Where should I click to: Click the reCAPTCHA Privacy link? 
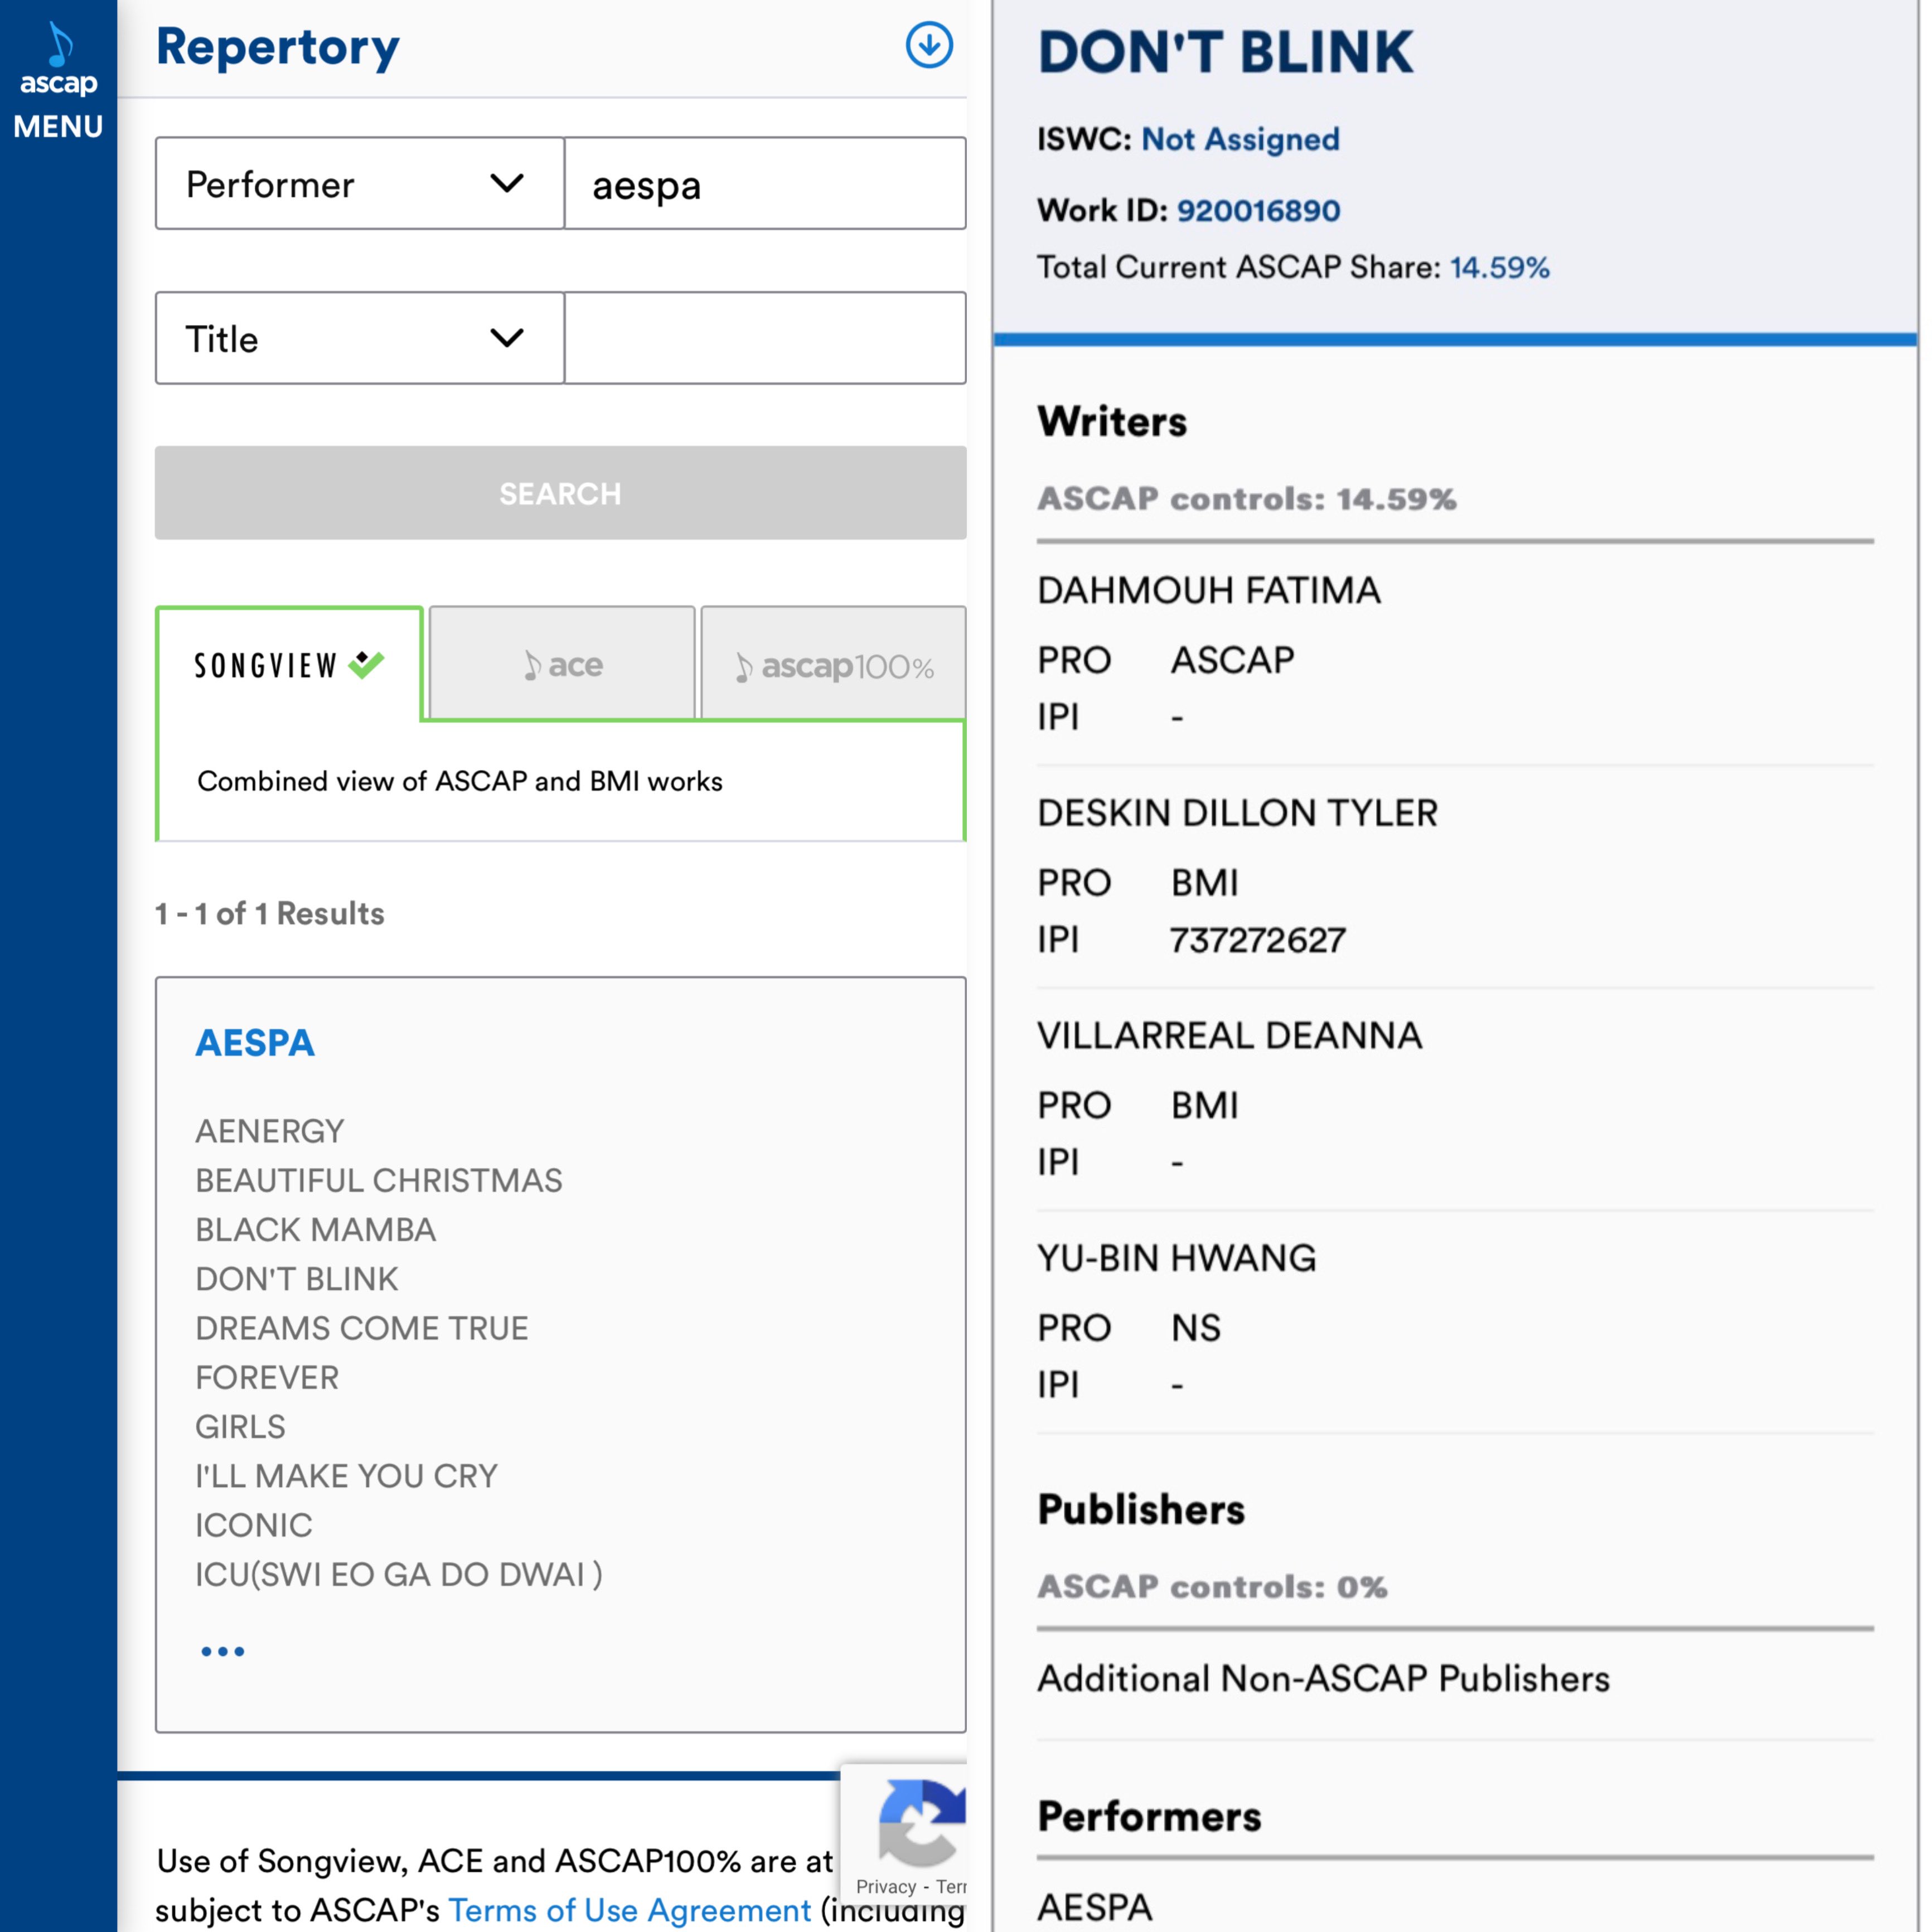tap(886, 1887)
